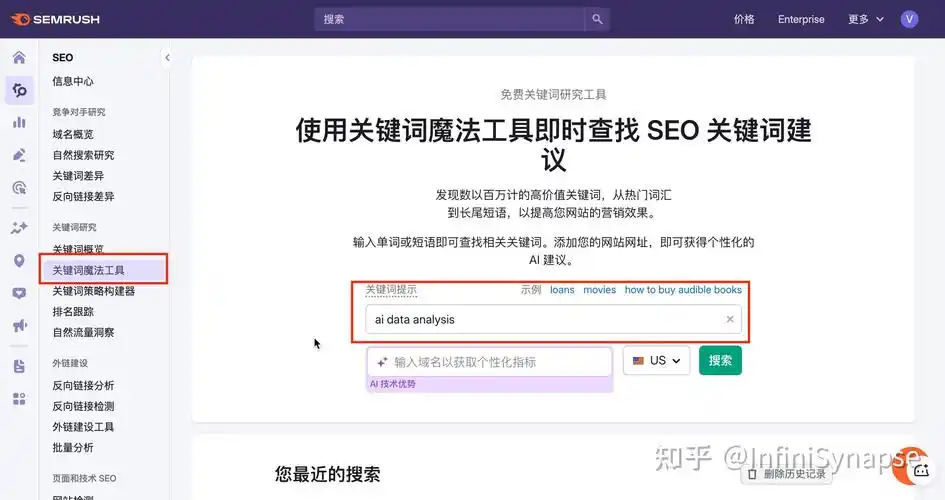The height and width of the screenshot is (500, 945).
Task: Open 反向链接分析 in the sidebar
Action: pos(83,386)
